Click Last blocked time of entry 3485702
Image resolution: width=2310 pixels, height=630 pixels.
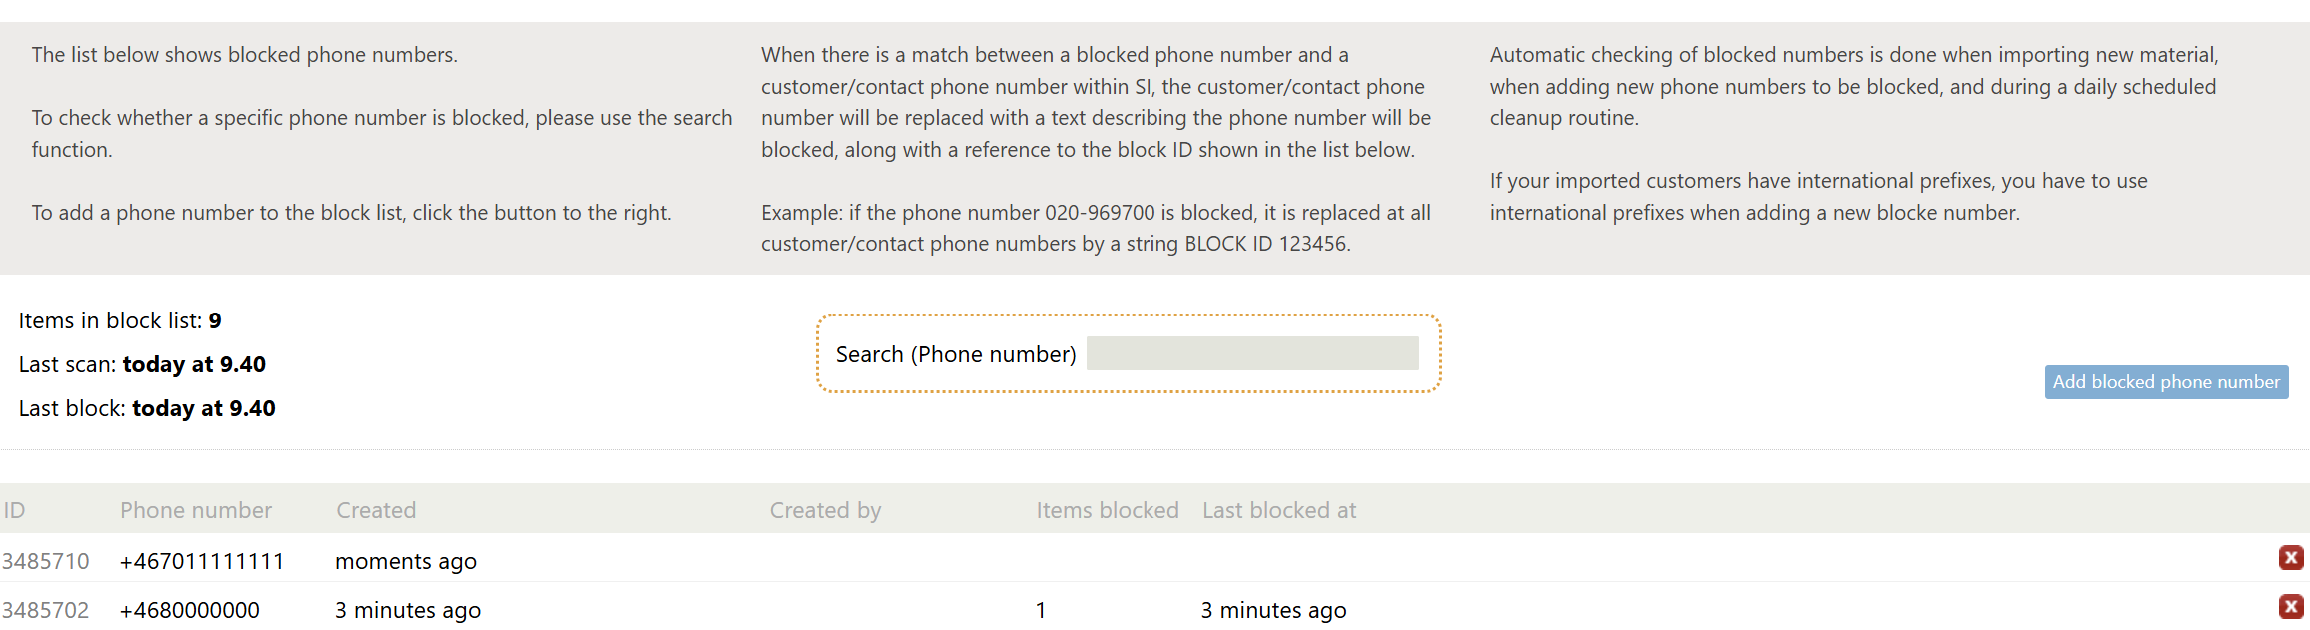(x=1273, y=610)
